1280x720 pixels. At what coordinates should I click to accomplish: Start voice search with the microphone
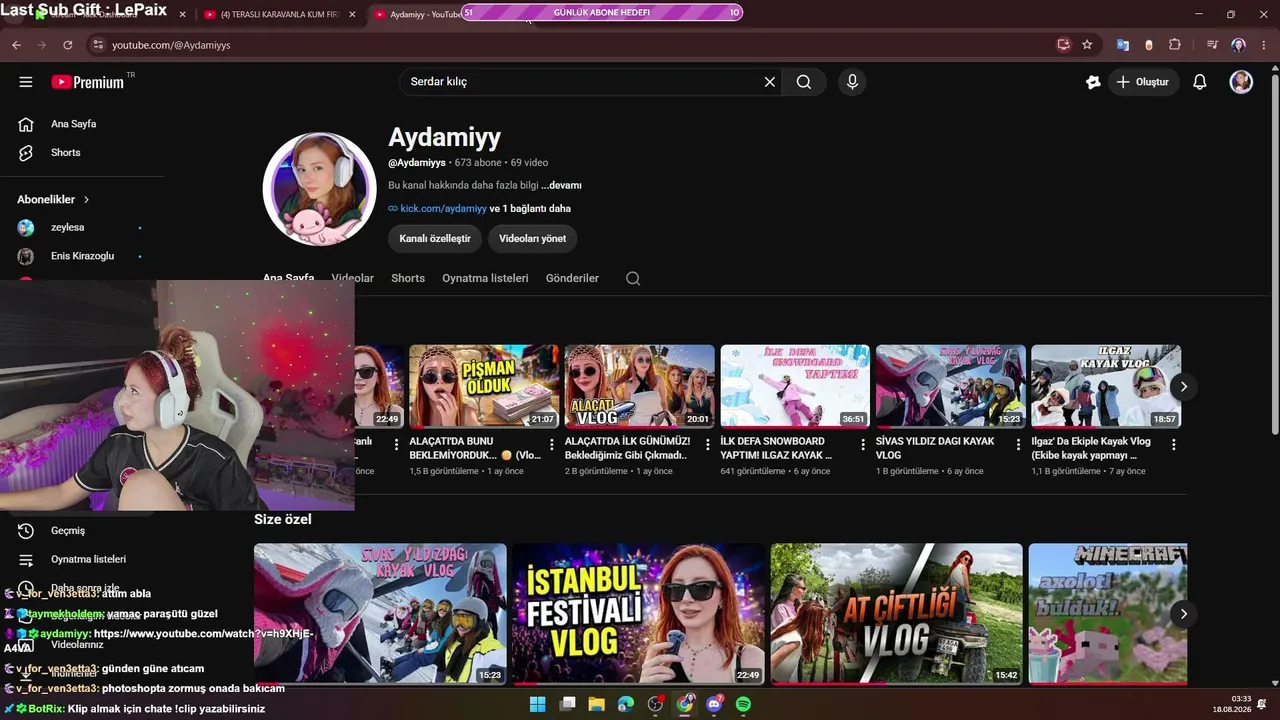coord(852,82)
